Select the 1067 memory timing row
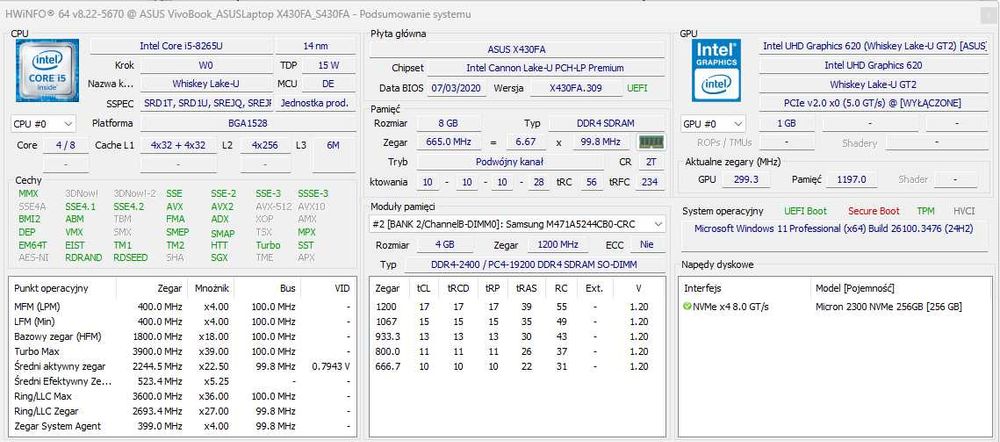Viewport: 1000px width, 442px height. [517, 321]
